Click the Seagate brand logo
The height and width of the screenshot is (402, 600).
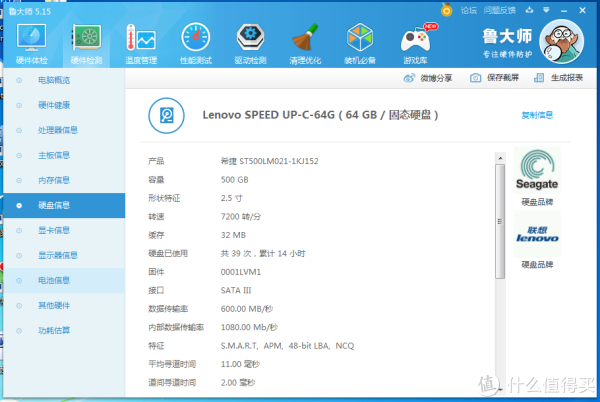point(537,170)
